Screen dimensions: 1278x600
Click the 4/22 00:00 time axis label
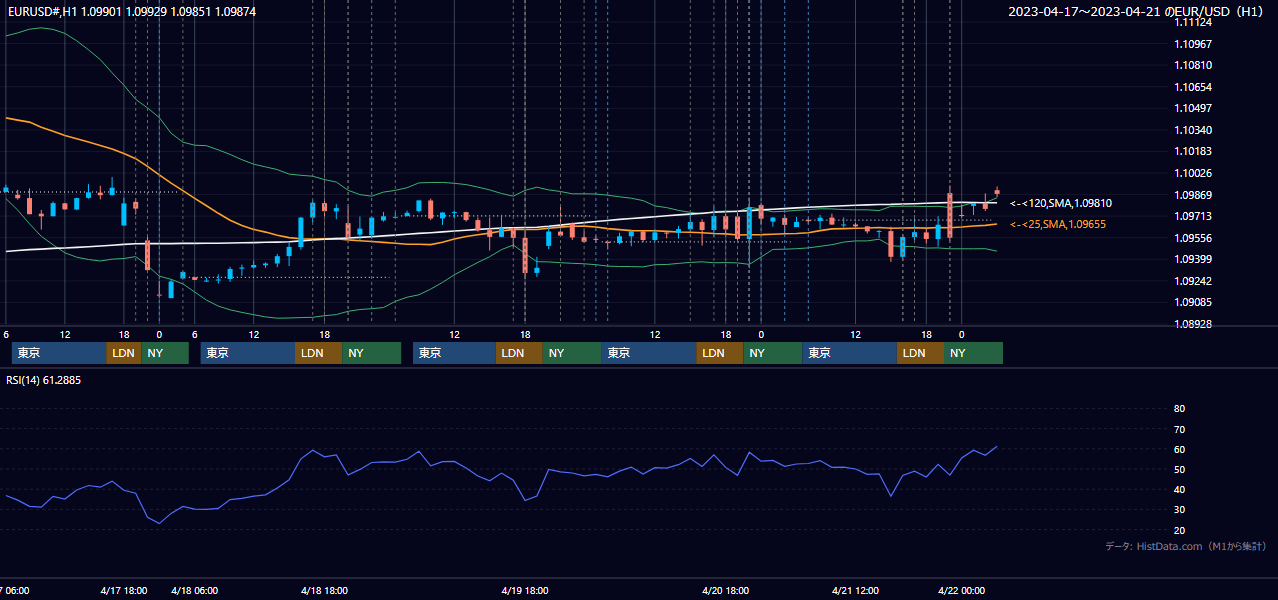click(x=962, y=590)
